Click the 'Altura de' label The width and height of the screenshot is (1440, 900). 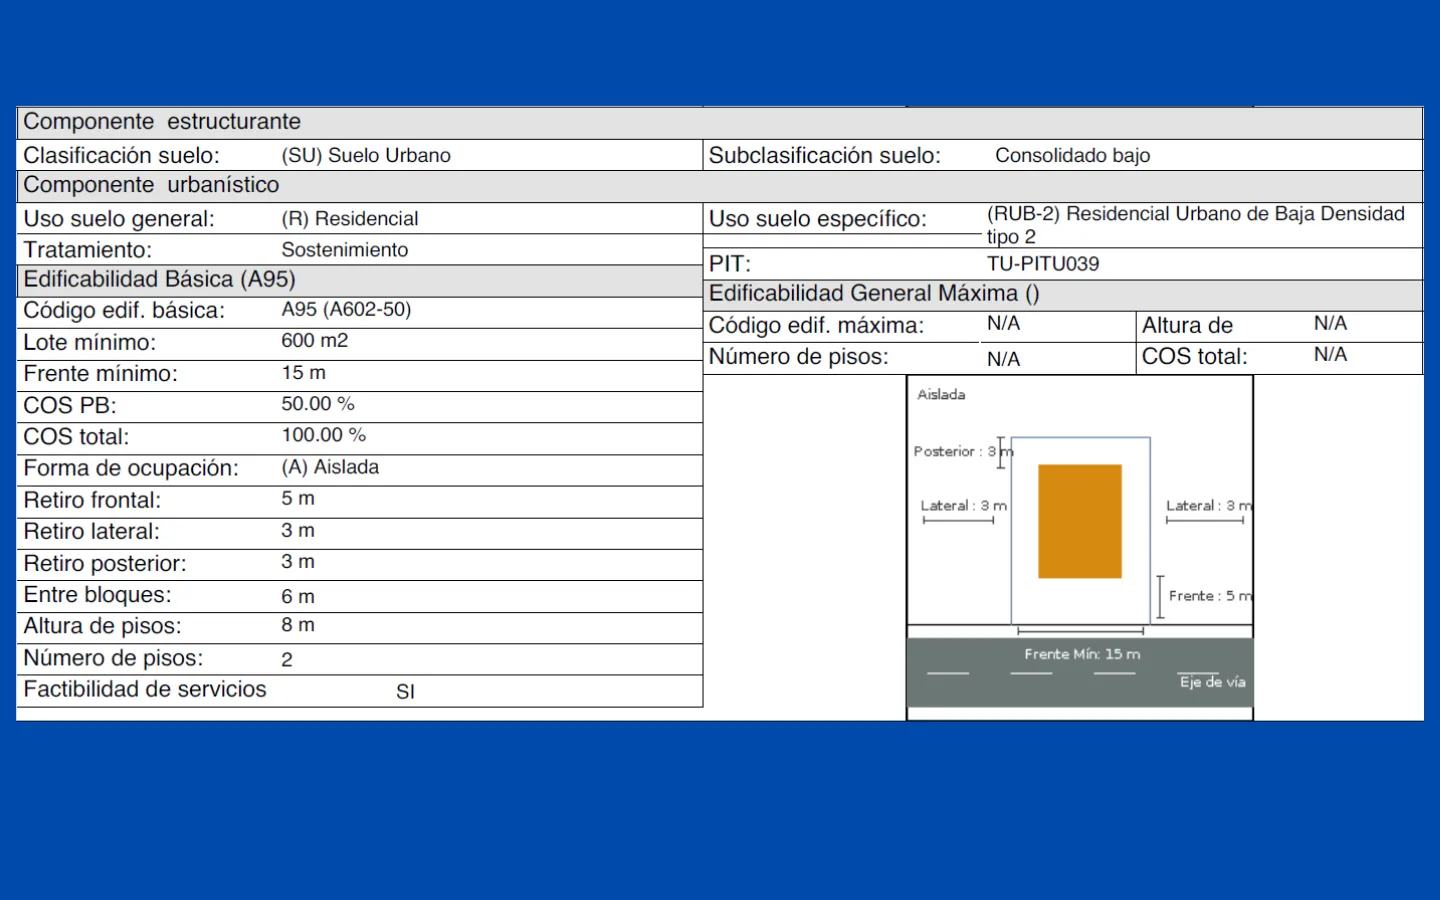point(1188,326)
